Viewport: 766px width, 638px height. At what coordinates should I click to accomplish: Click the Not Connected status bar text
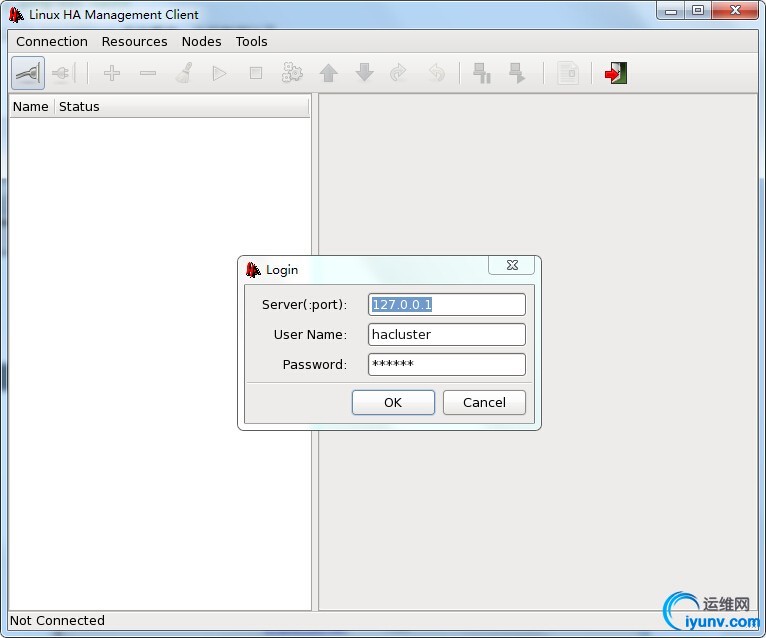tap(57, 620)
